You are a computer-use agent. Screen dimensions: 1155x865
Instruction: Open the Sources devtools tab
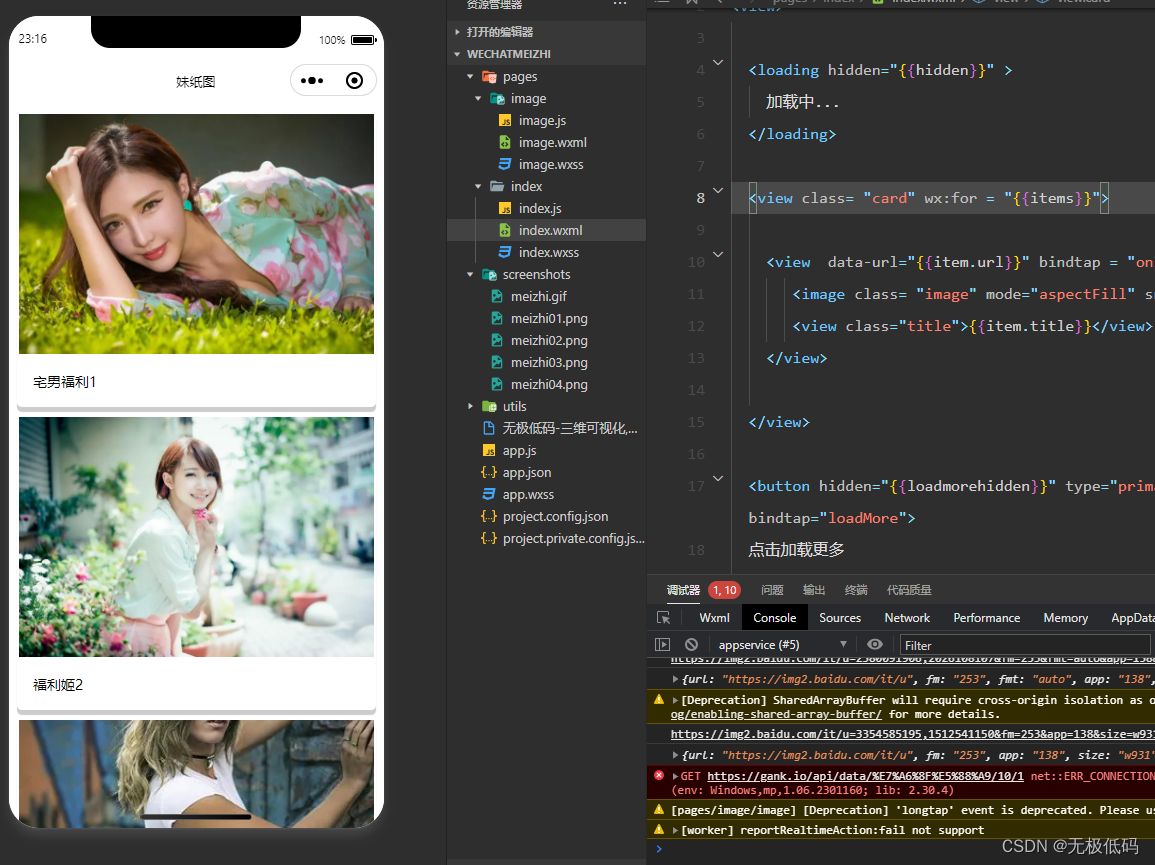[x=840, y=617]
